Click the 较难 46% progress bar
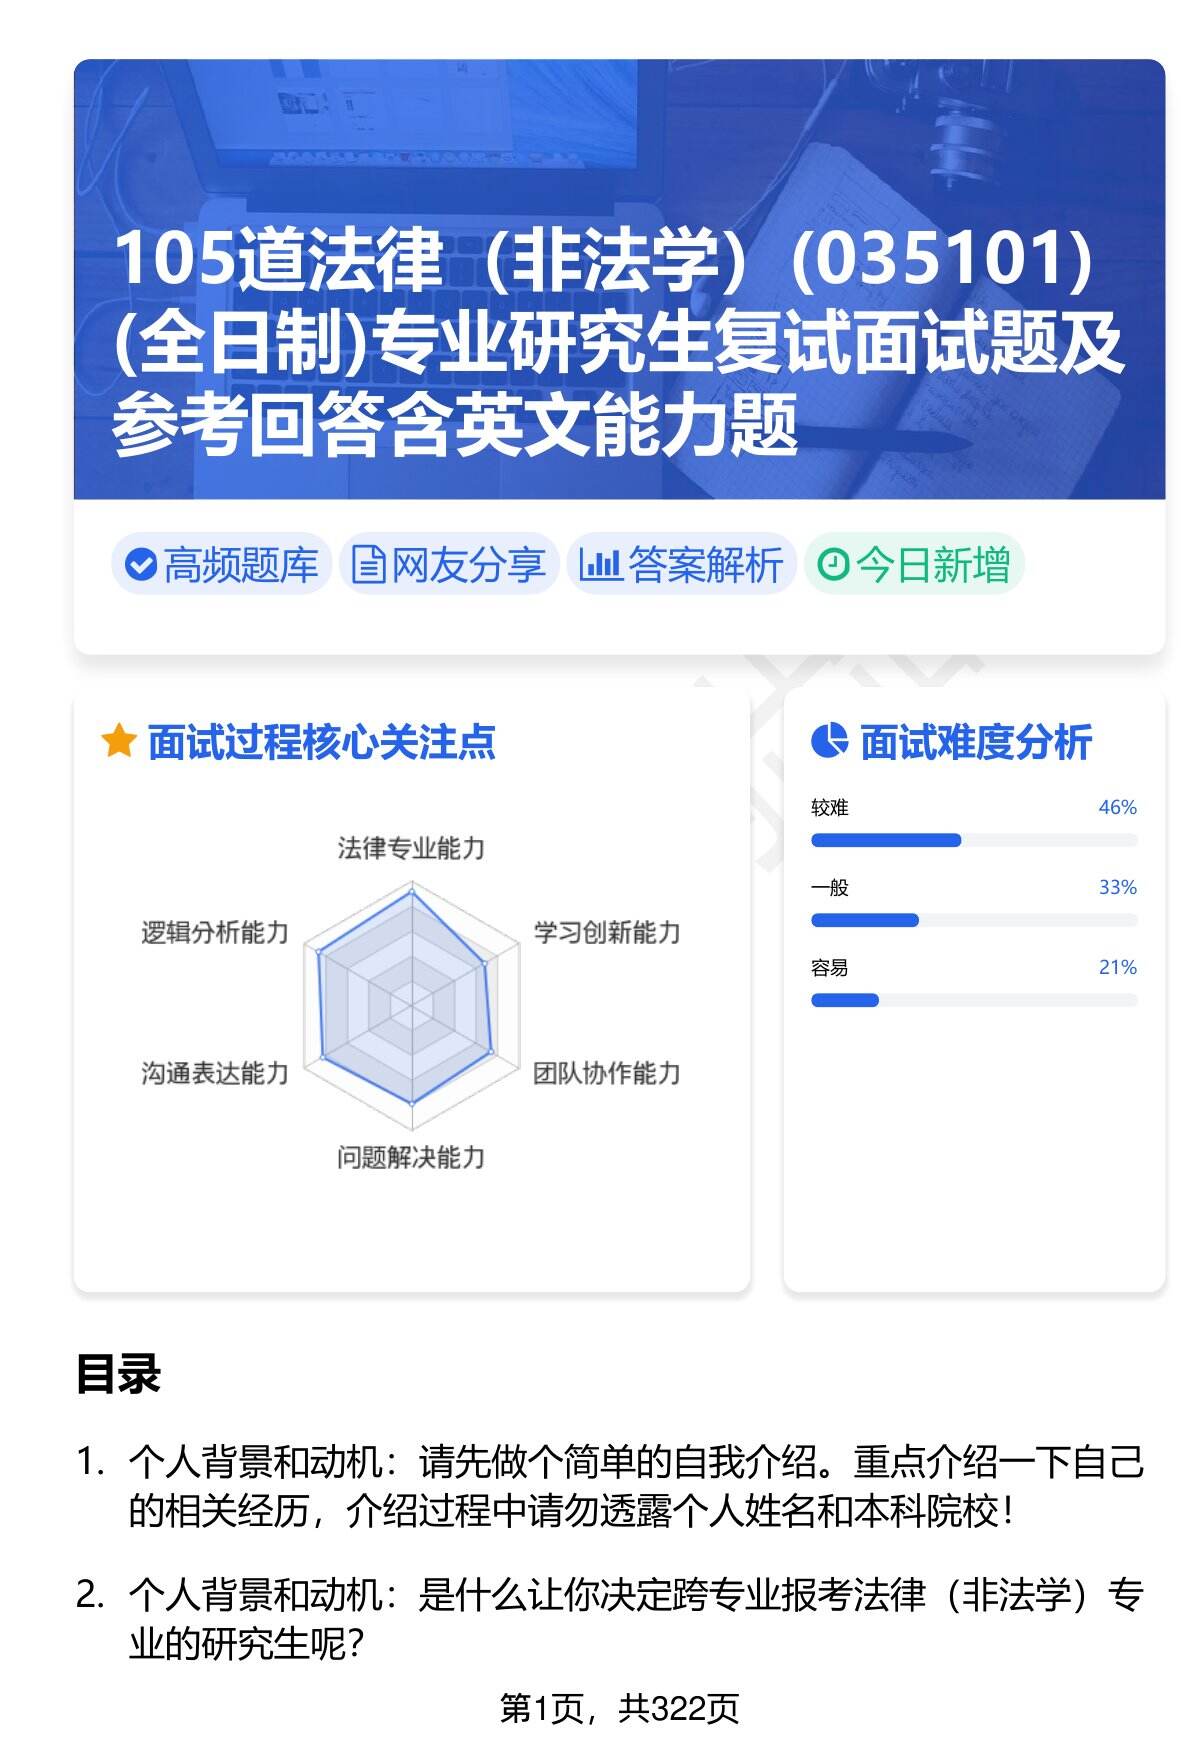This screenshot has width=1200, height=1755. point(973,840)
